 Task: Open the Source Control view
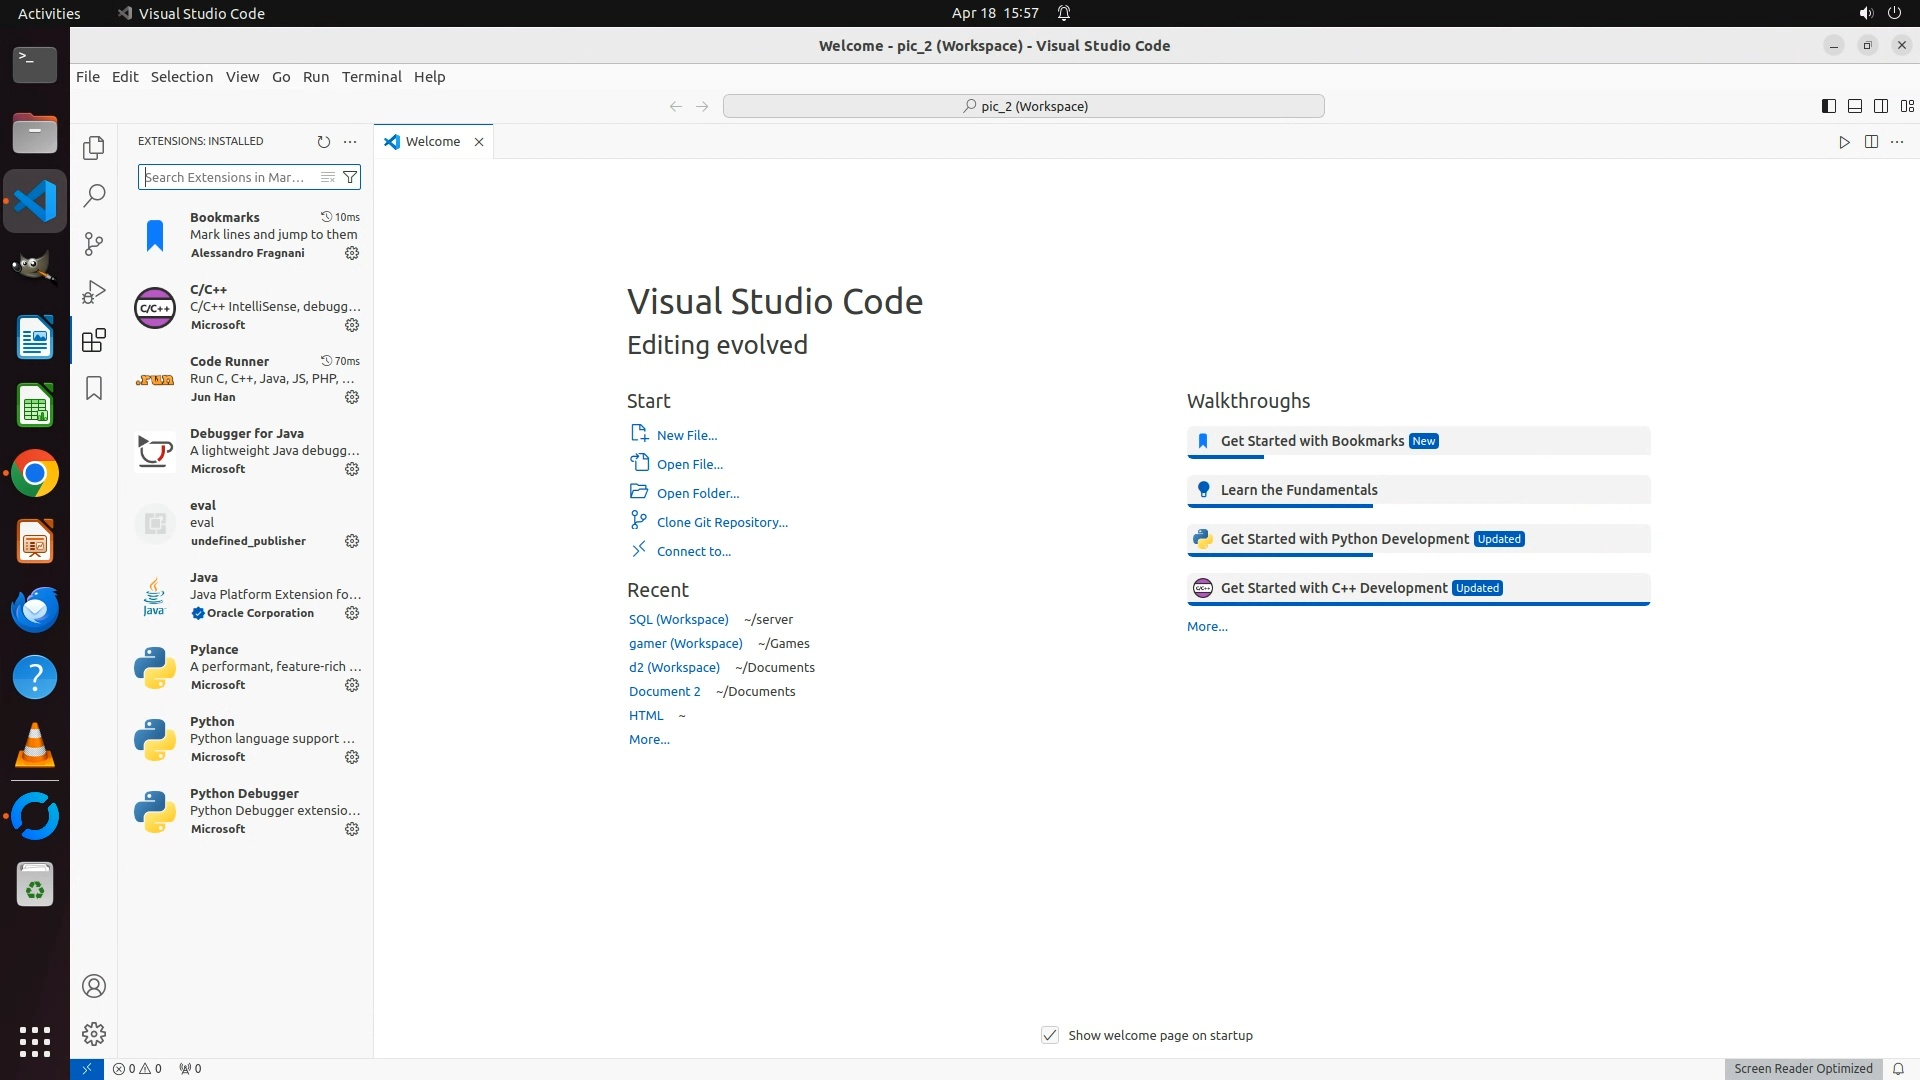click(94, 244)
